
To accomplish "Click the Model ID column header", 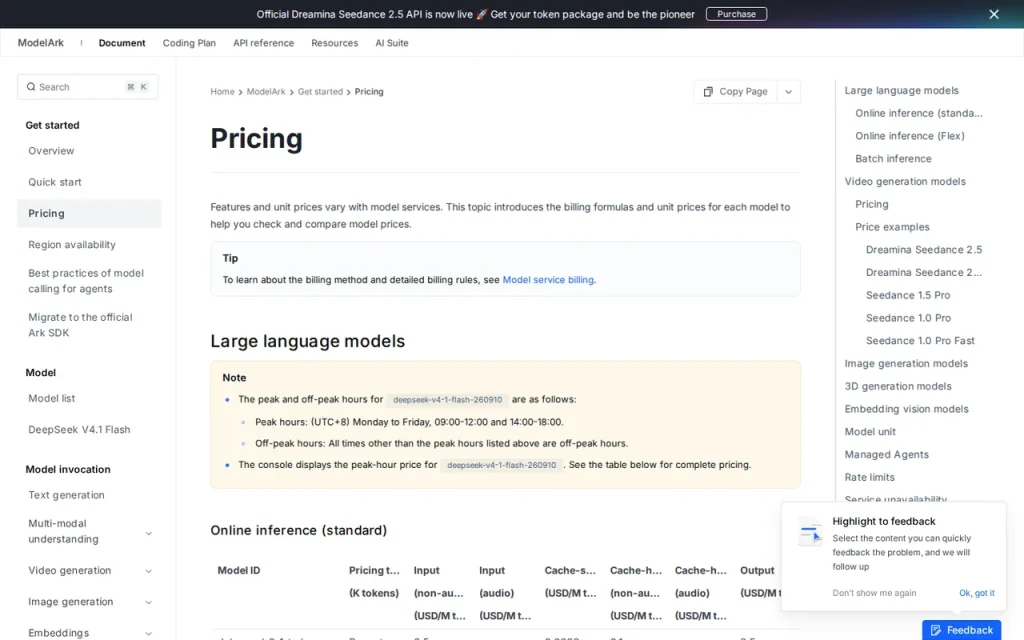I will [x=238, y=570].
